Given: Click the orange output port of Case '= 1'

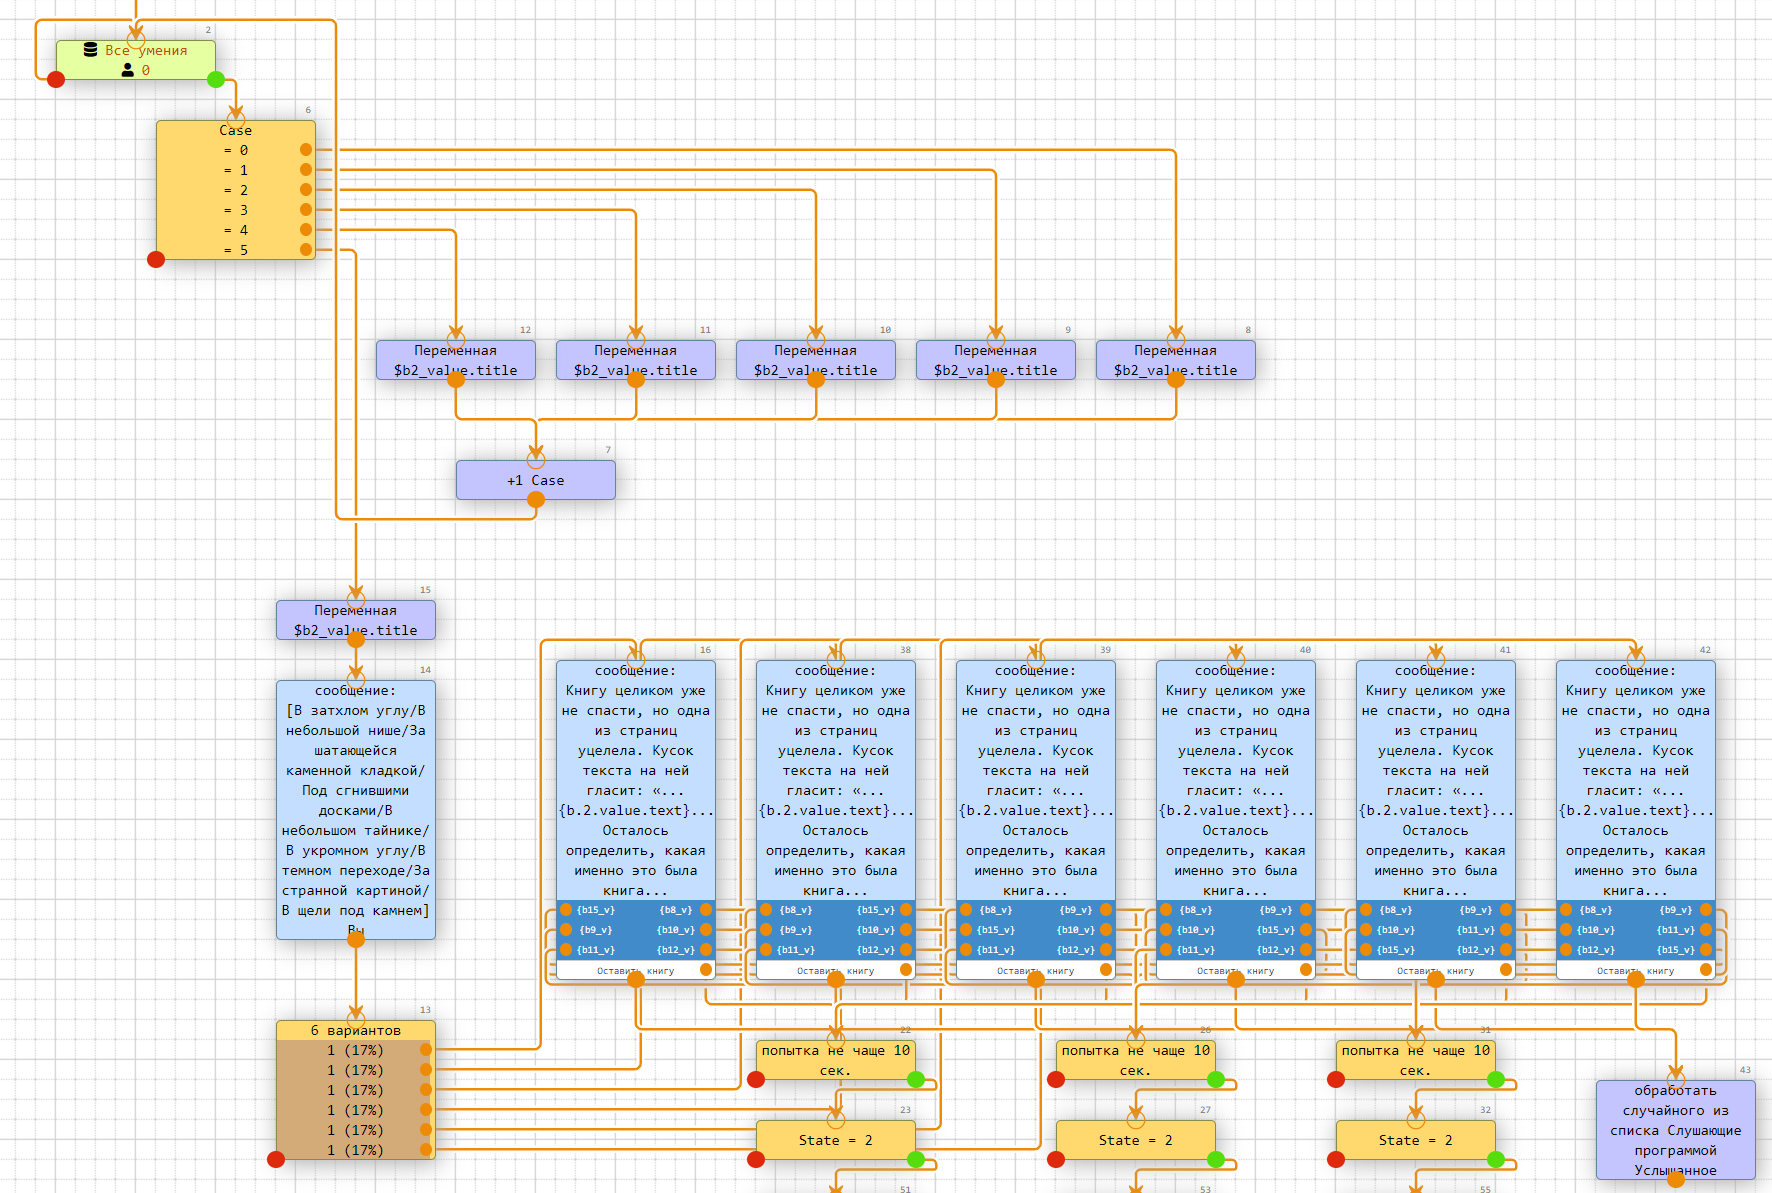Looking at the screenshot, I should click(x=306, y=170).
